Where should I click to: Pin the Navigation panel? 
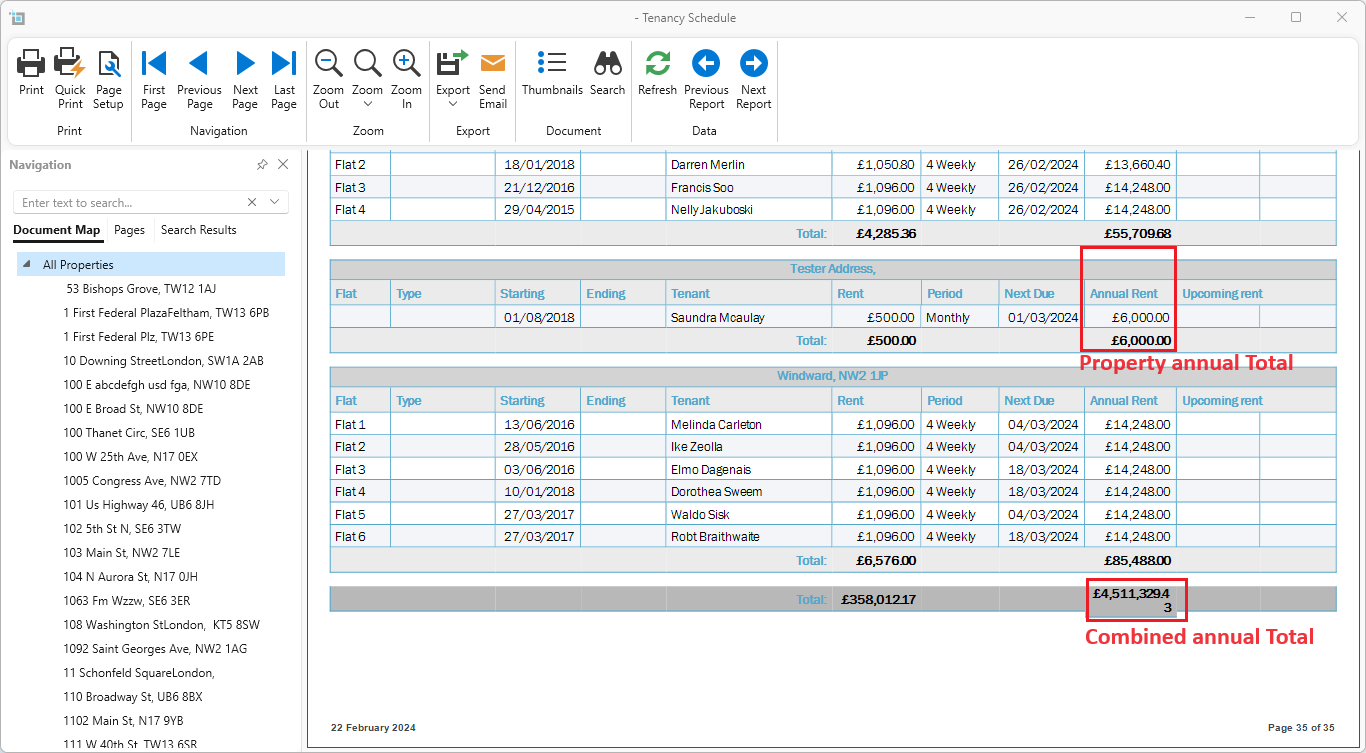tap(262, 165)
